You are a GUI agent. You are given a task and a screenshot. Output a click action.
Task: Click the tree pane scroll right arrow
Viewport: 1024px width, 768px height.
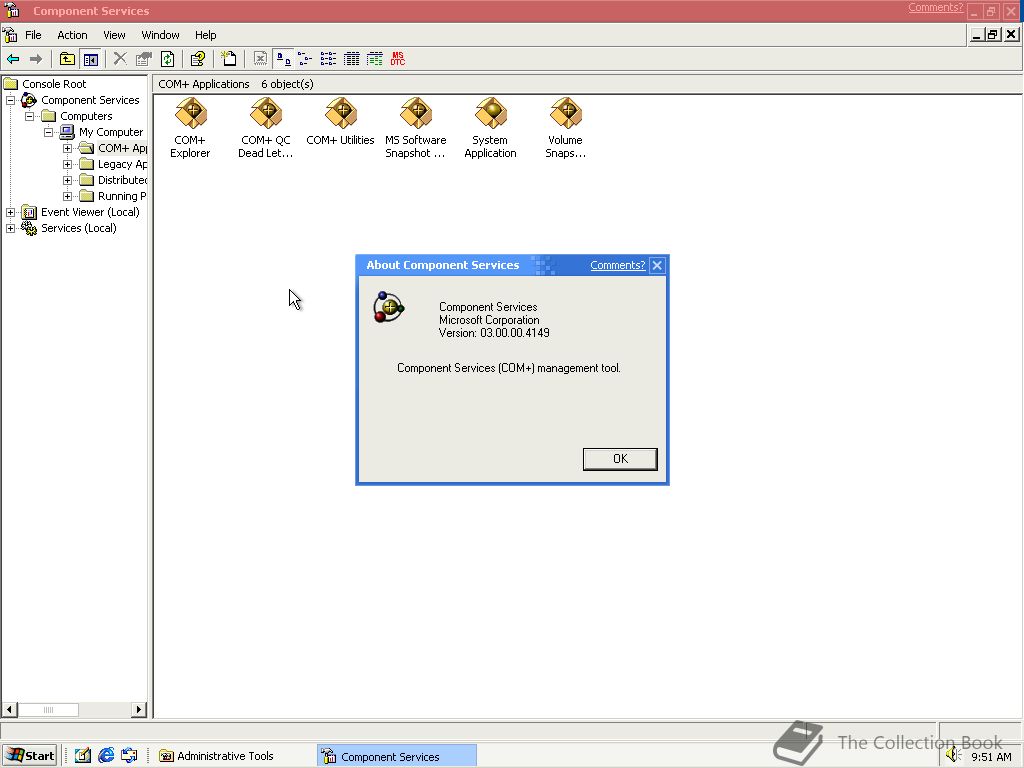[138, 710]
